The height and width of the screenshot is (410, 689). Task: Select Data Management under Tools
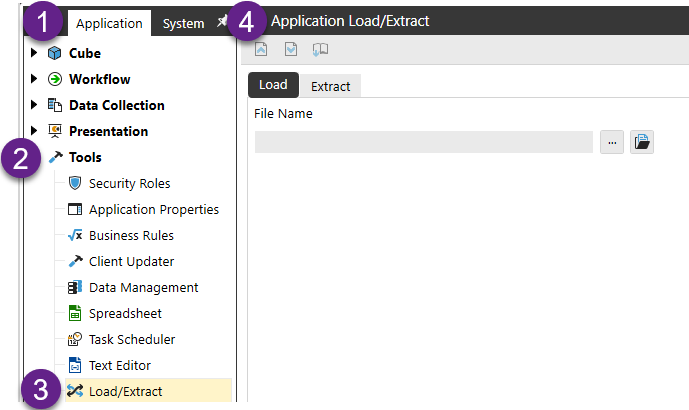142,288
